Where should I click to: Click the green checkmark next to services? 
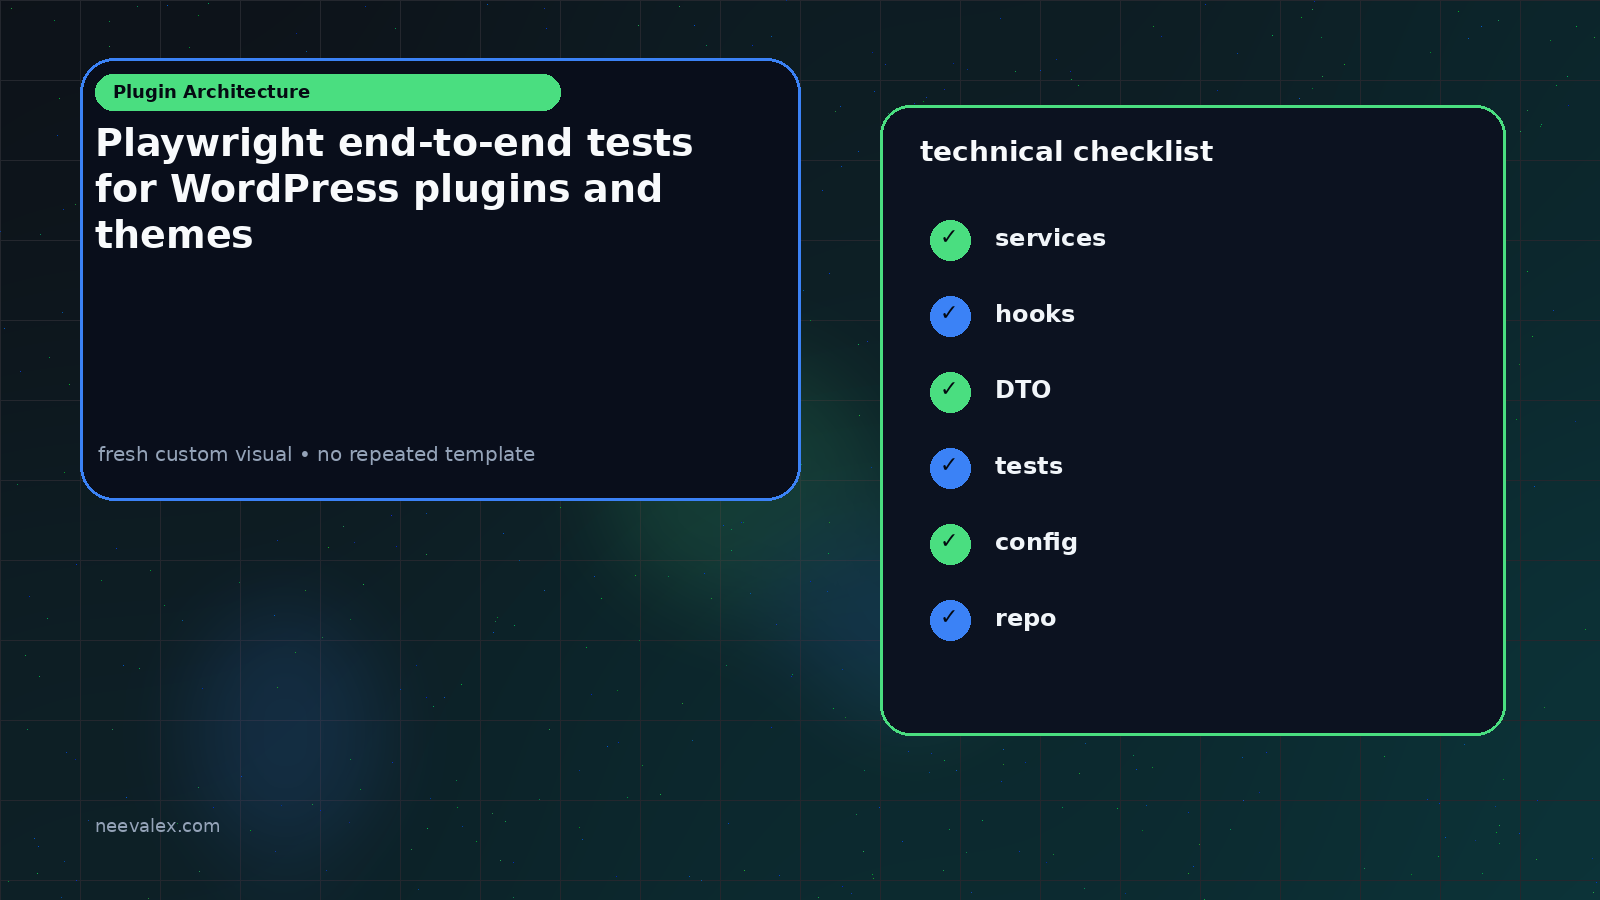point(950,240)
